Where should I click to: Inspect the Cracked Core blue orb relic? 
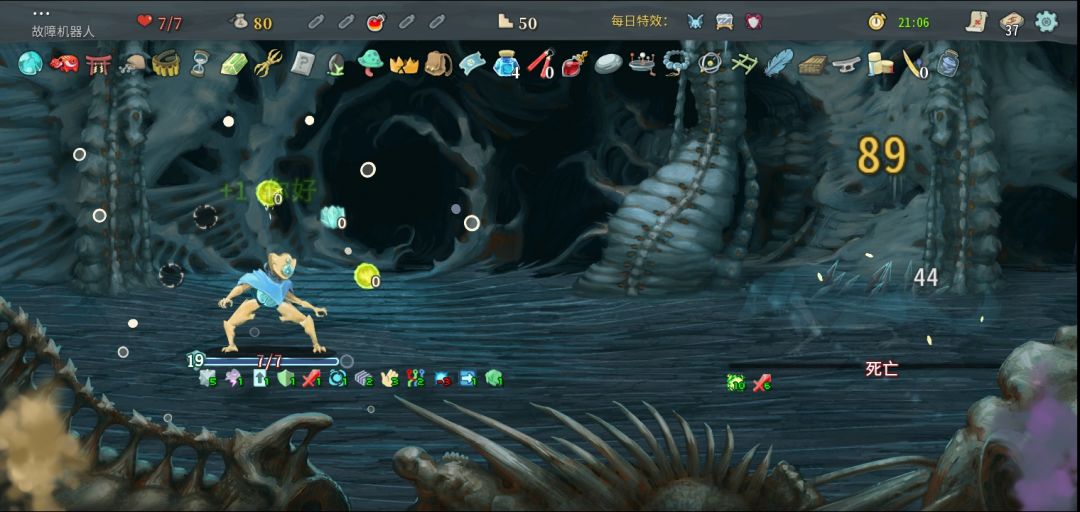(30, 63)
